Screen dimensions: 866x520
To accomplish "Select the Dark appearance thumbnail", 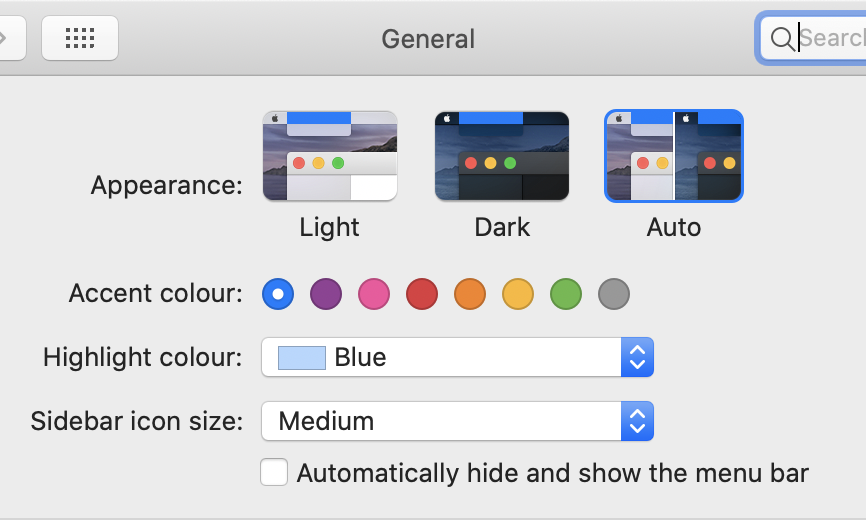I will (502, 156).
